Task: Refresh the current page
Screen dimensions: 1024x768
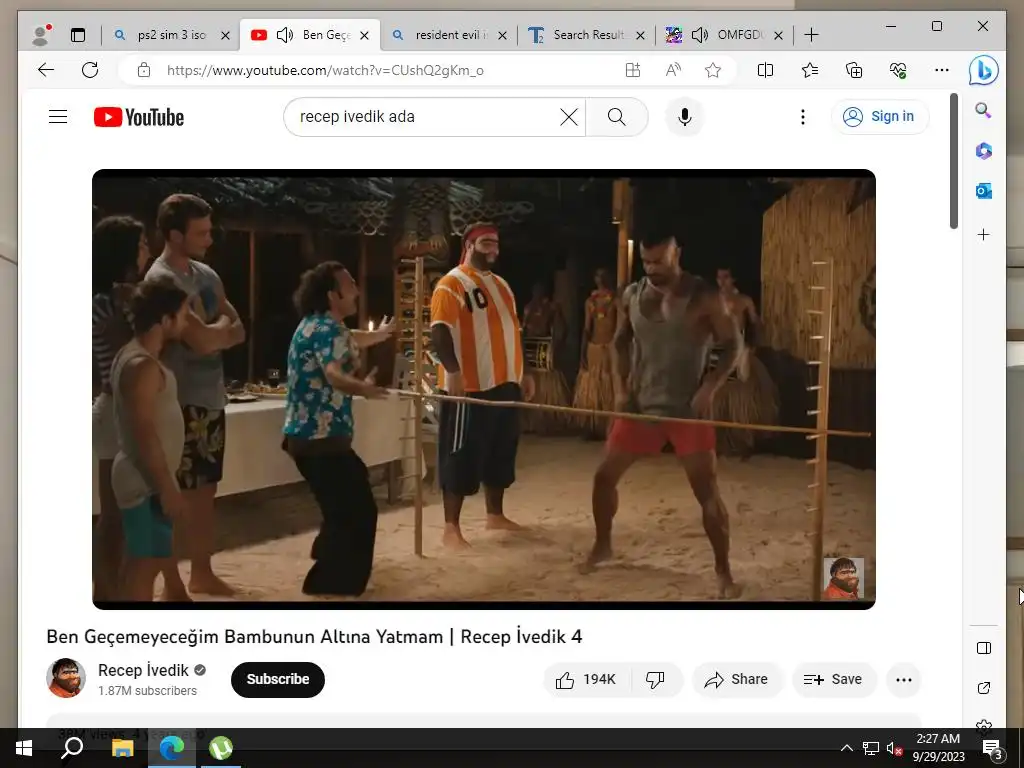Action: (90, 70)
